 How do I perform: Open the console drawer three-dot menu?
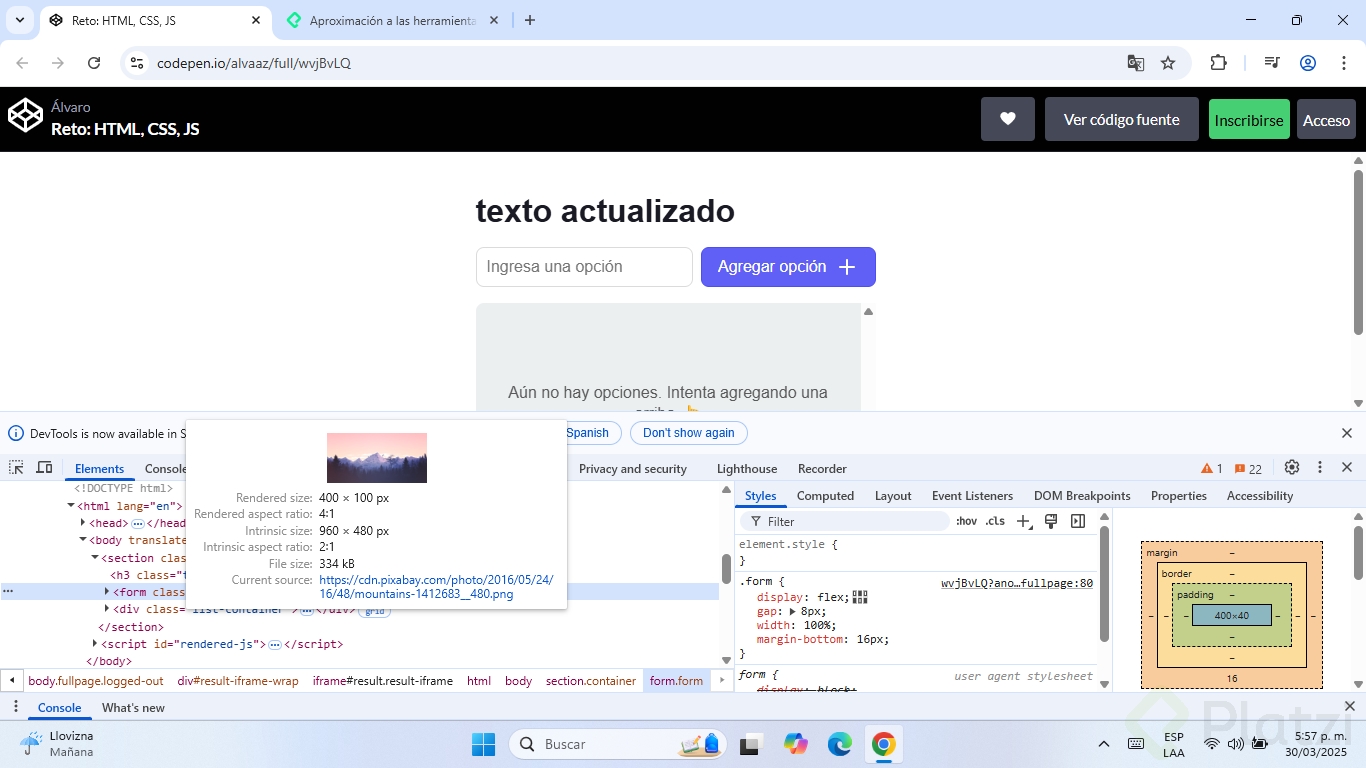(x=15, y=707)
